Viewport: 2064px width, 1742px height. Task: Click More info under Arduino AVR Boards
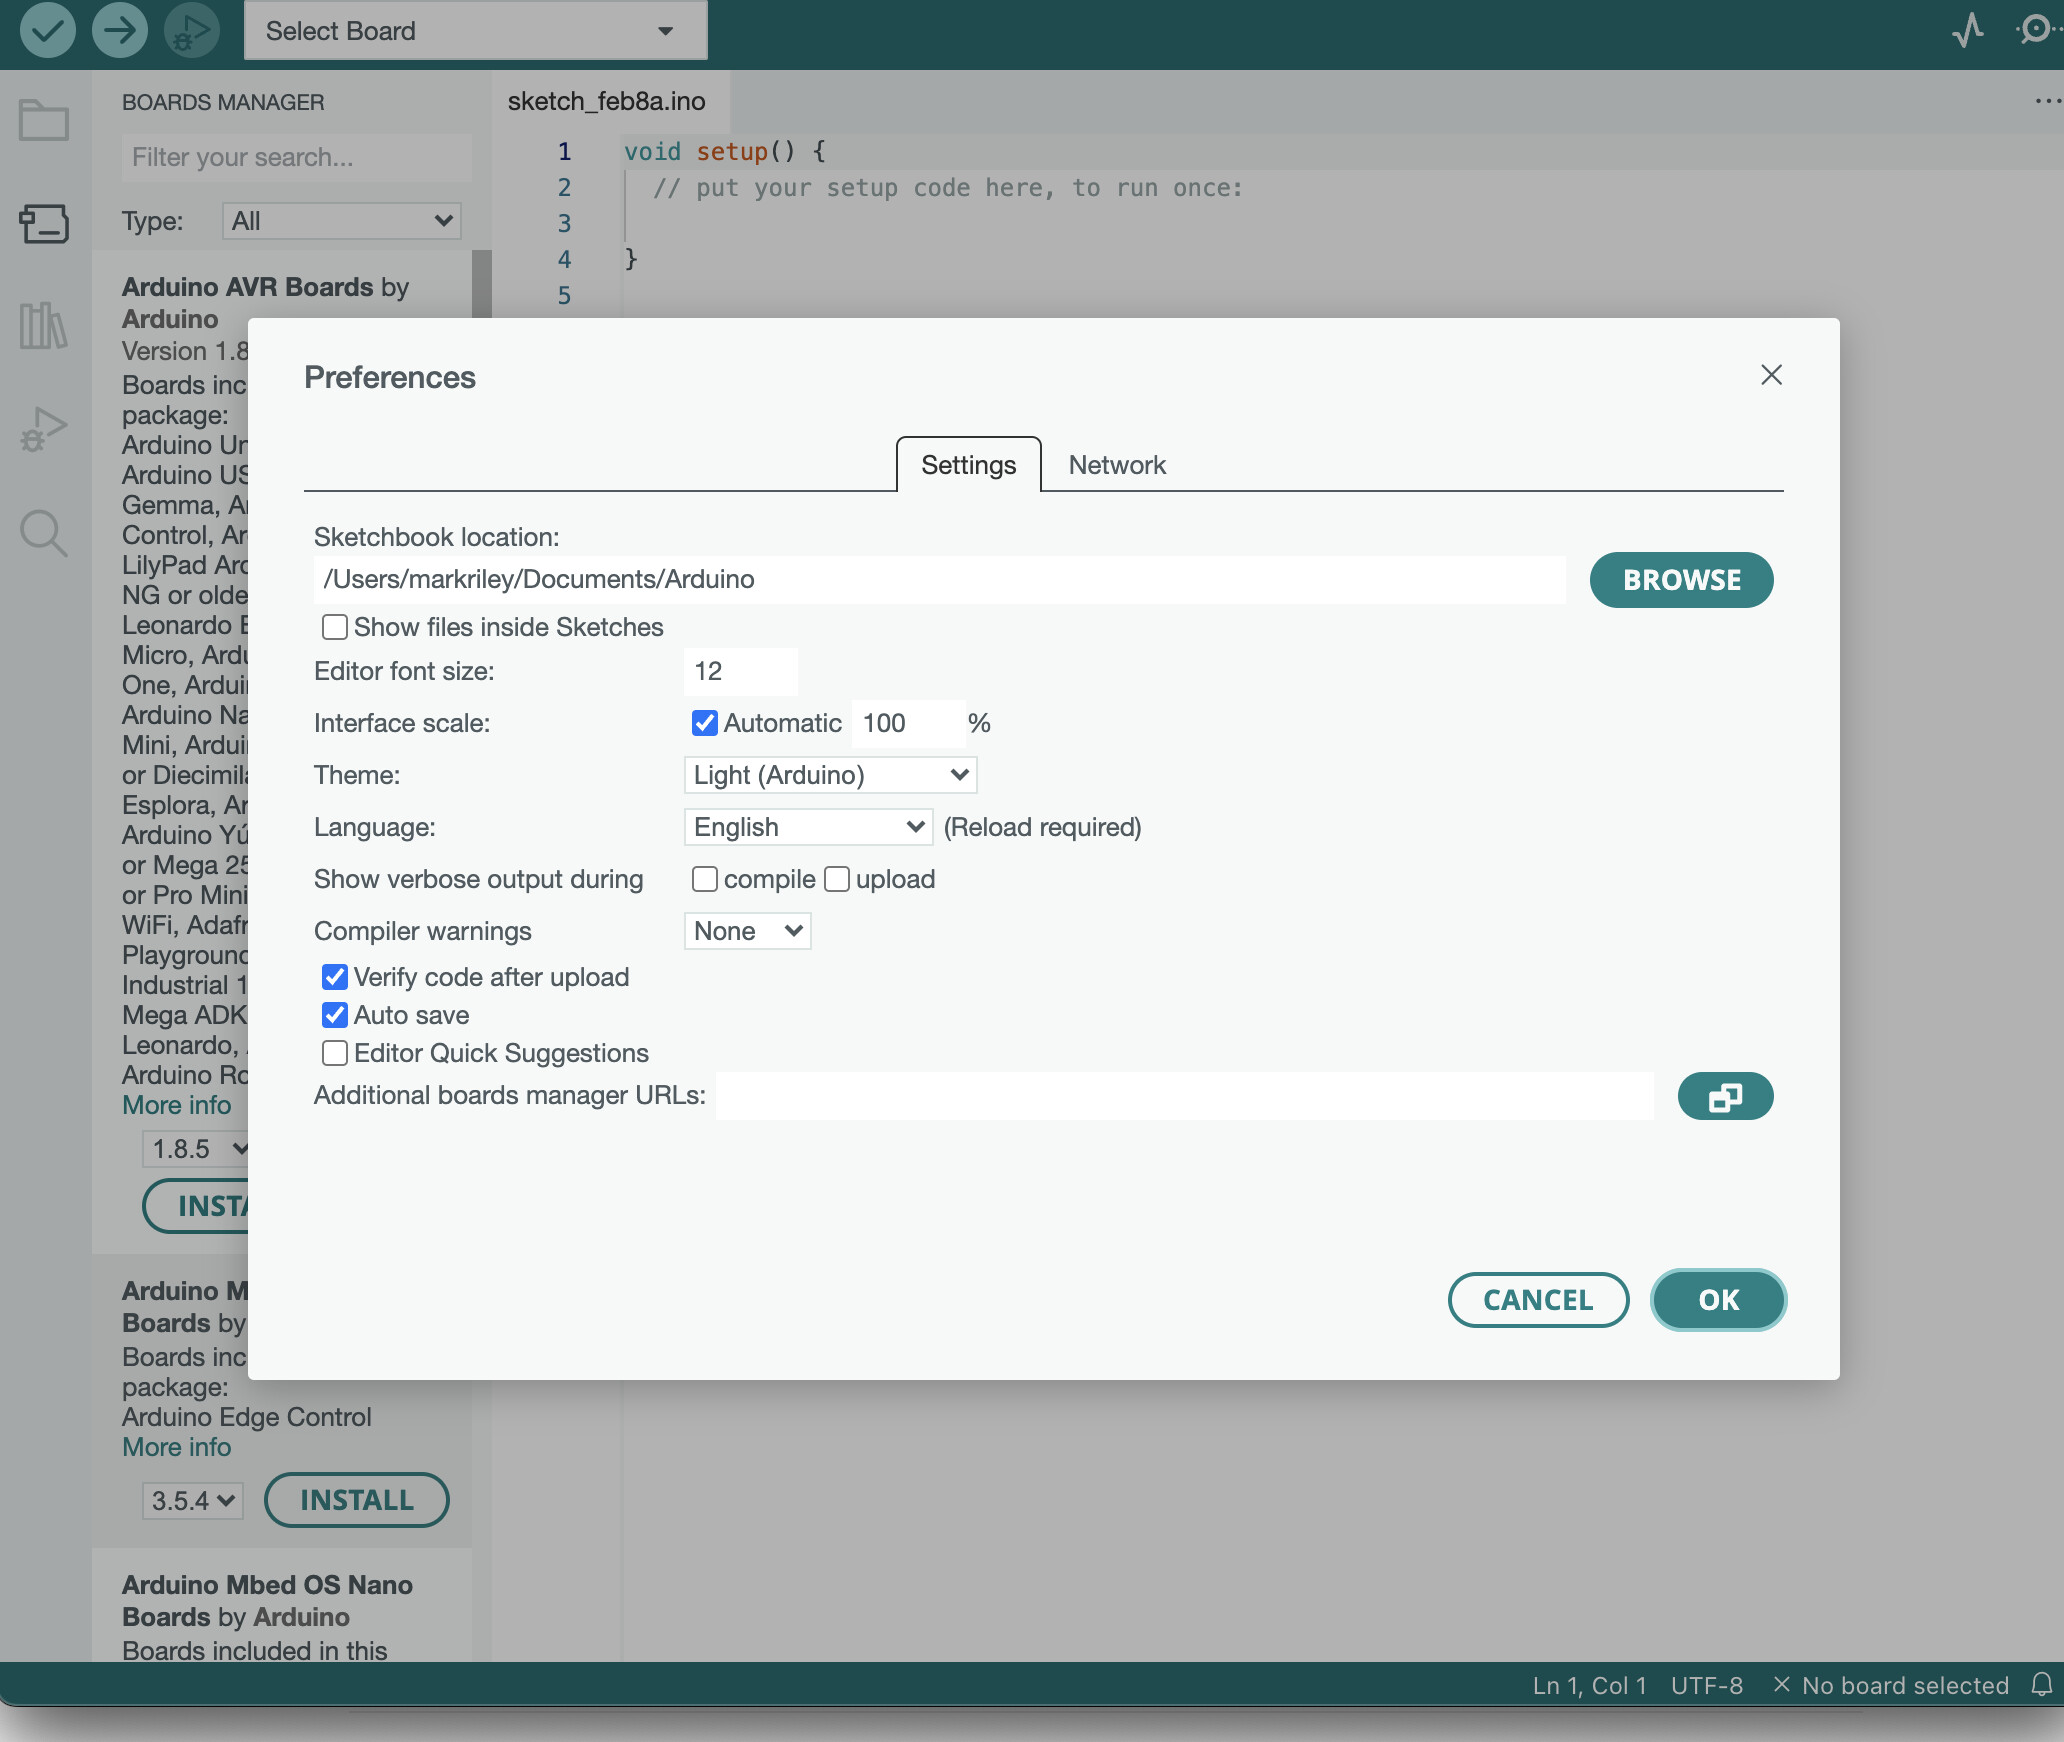point(177,1105)
